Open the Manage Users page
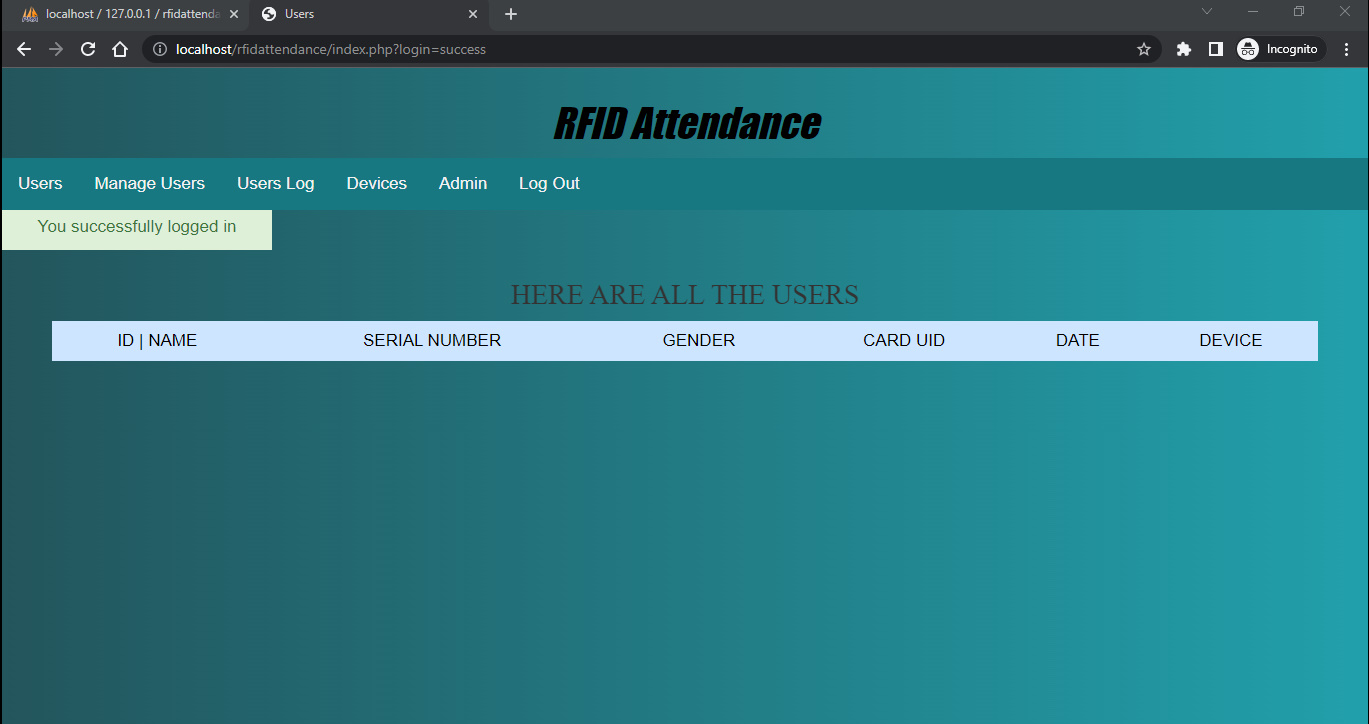 pyautogui.click(x=149, y=184)
